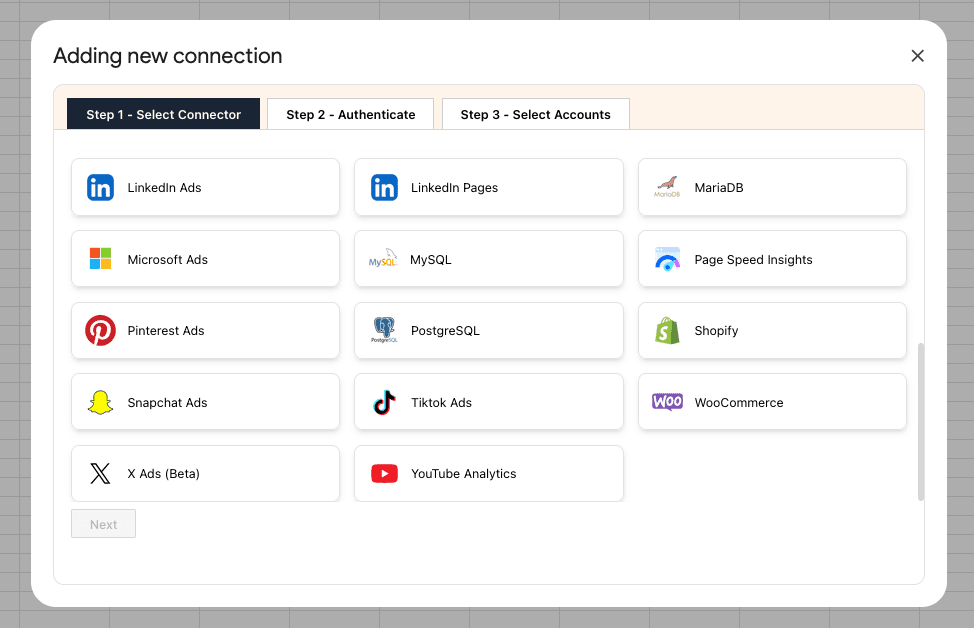Screen dimensions: 974x628
Task: Click the Shopify bag icon
Action: pyautogui.click(x=667, y=331)
